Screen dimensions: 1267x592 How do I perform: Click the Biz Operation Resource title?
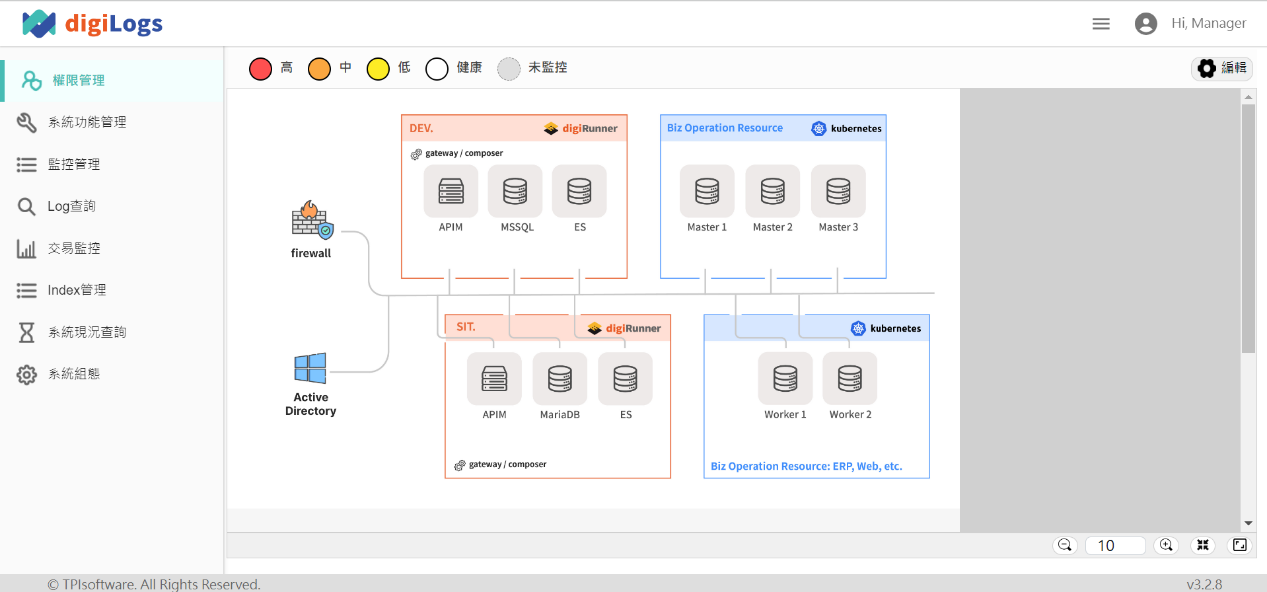pyautogui.click(x=725, y=128)
